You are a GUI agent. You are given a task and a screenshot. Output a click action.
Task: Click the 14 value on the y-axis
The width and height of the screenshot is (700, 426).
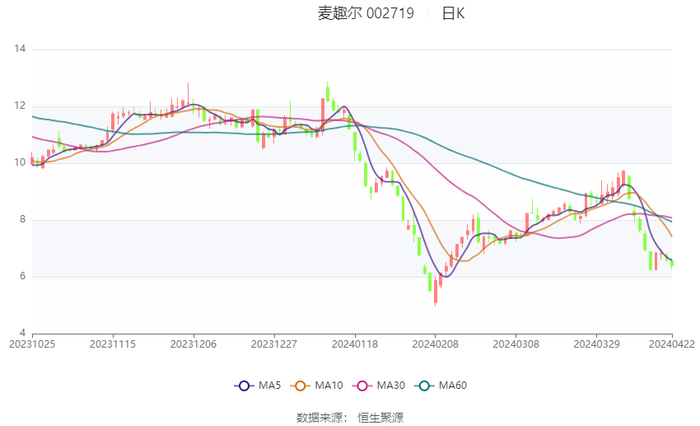20,49
